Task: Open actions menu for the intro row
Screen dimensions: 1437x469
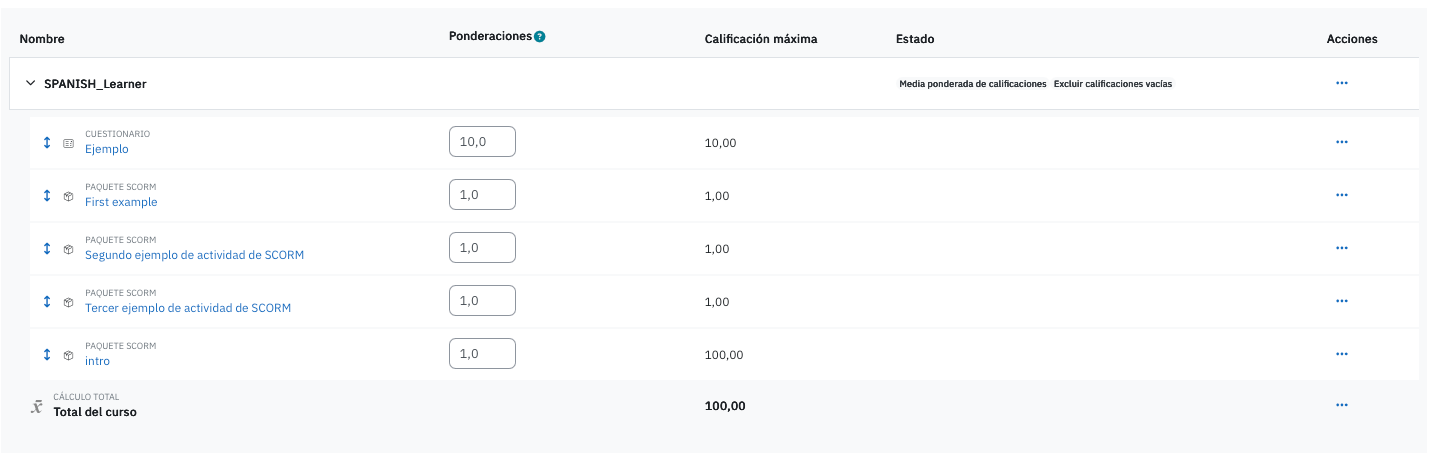Action: [1342, 354]
